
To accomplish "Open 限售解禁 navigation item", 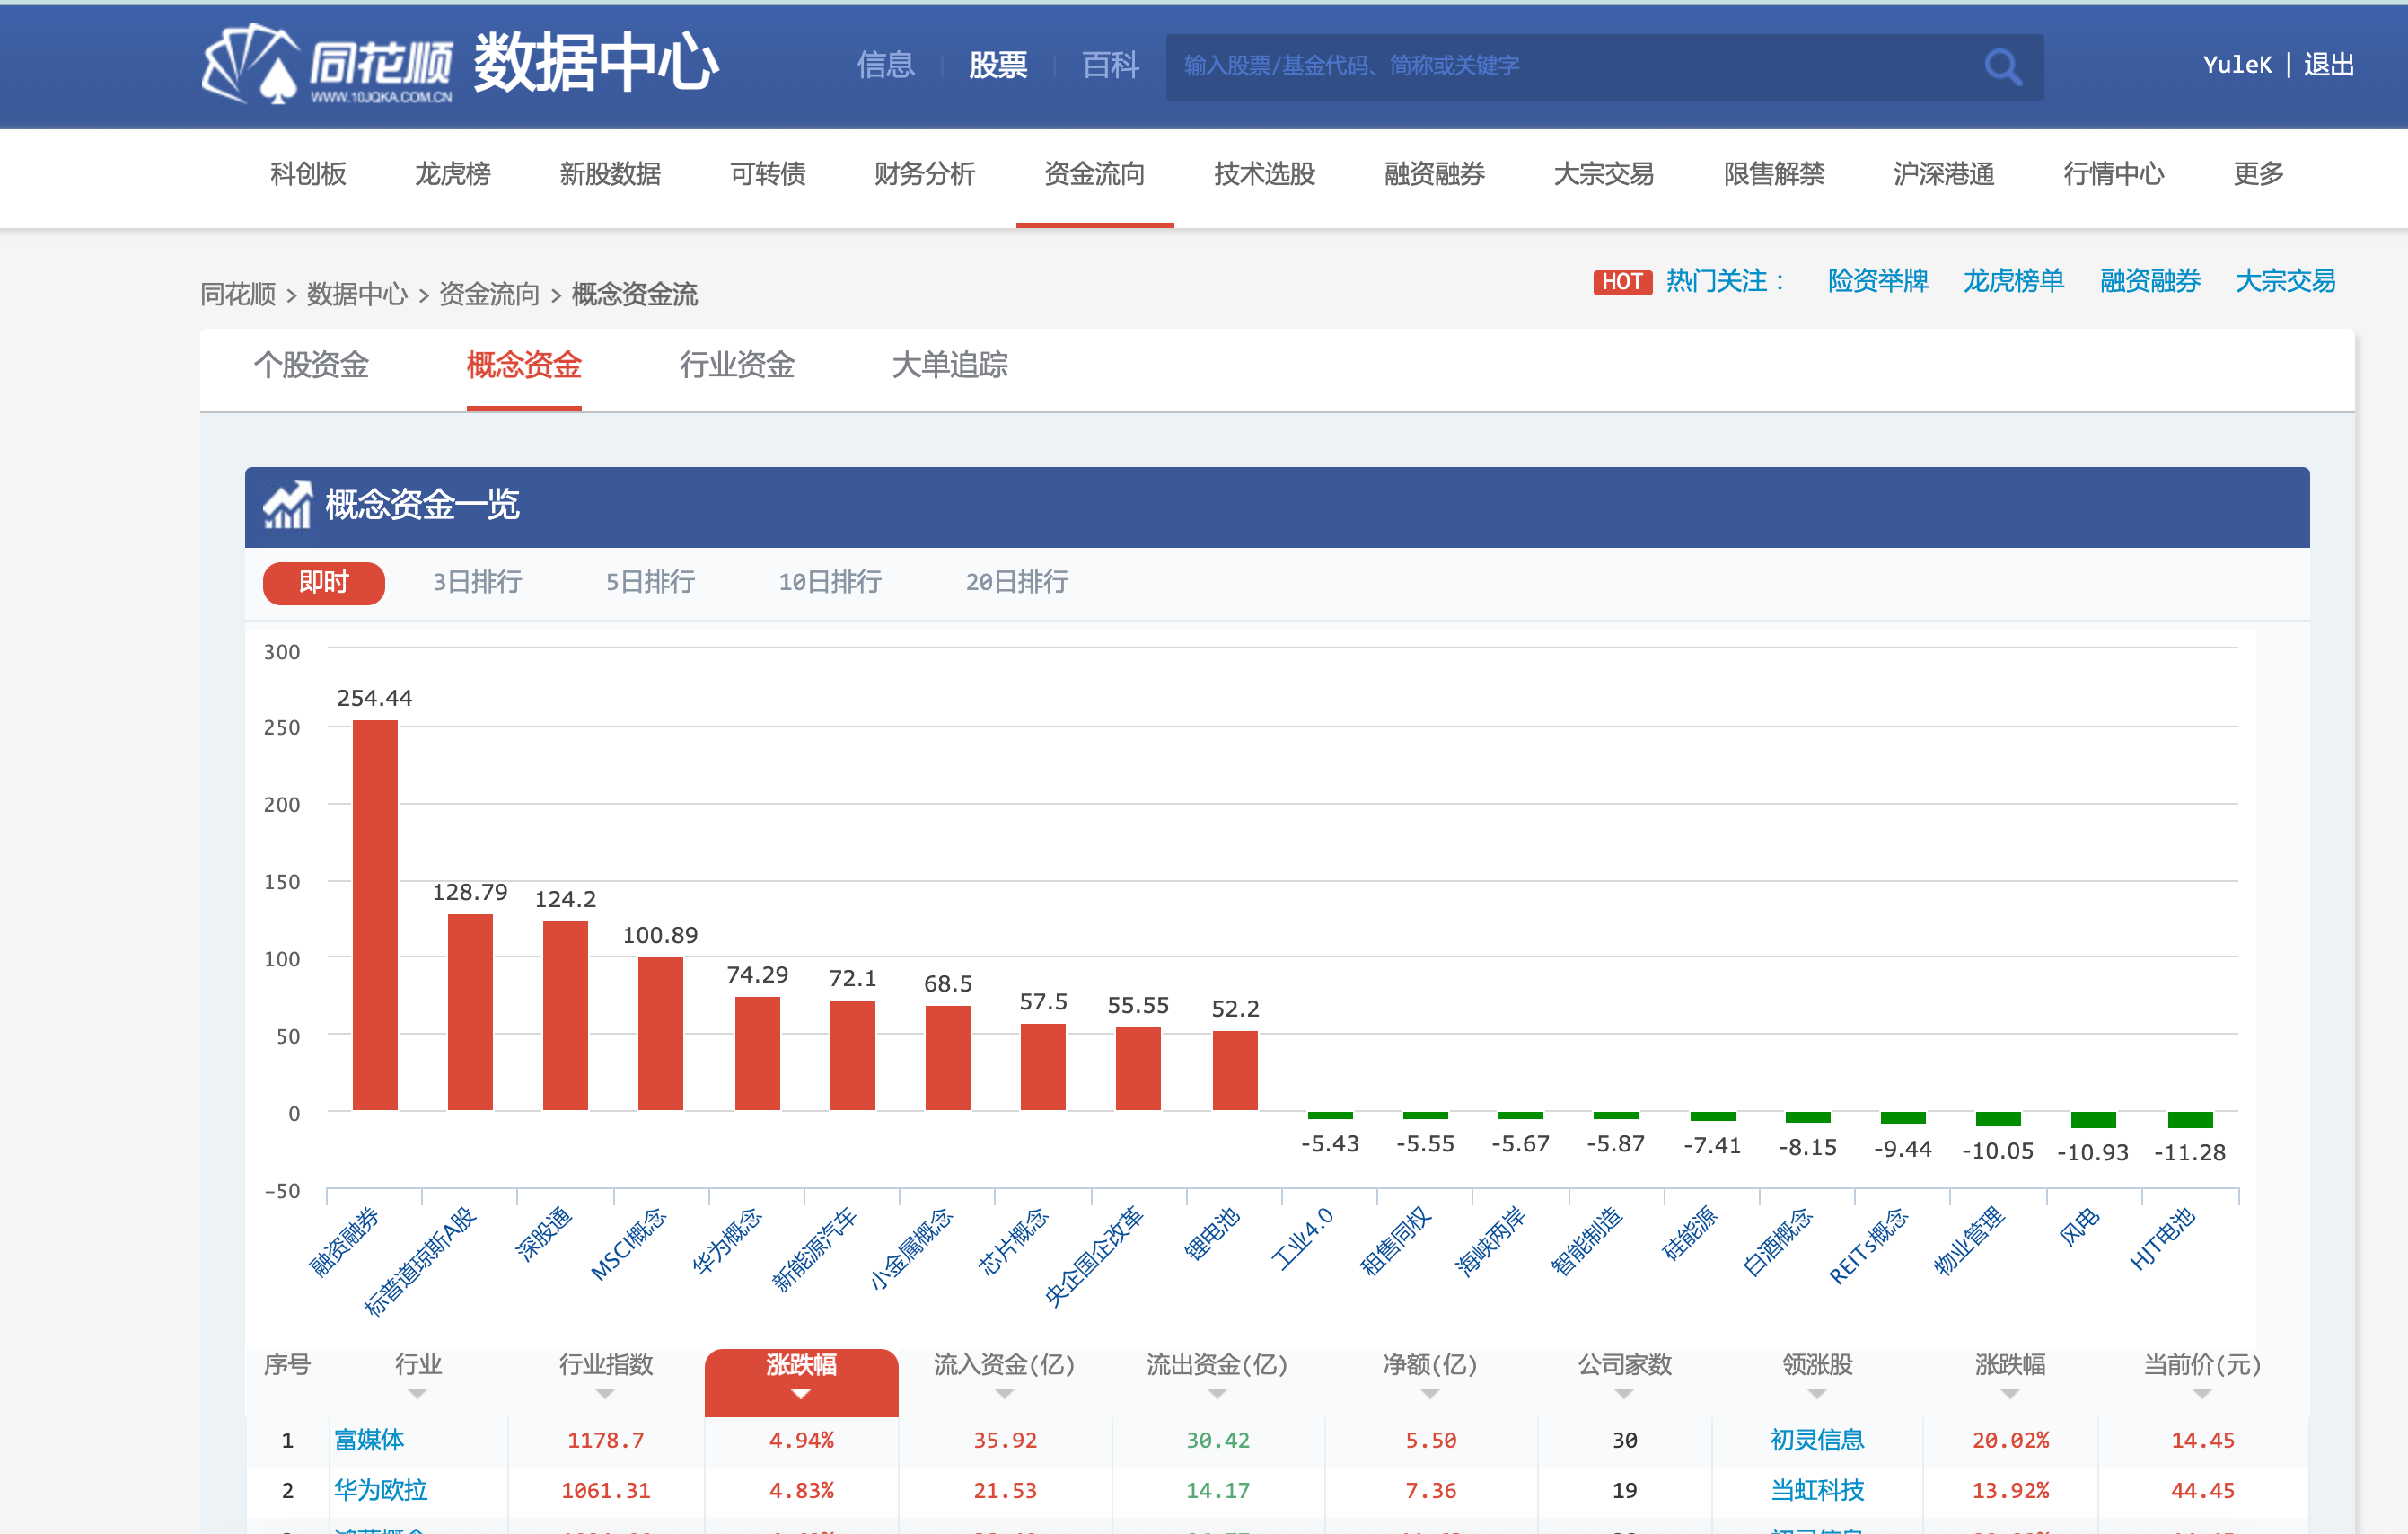I will [1774, 174].
